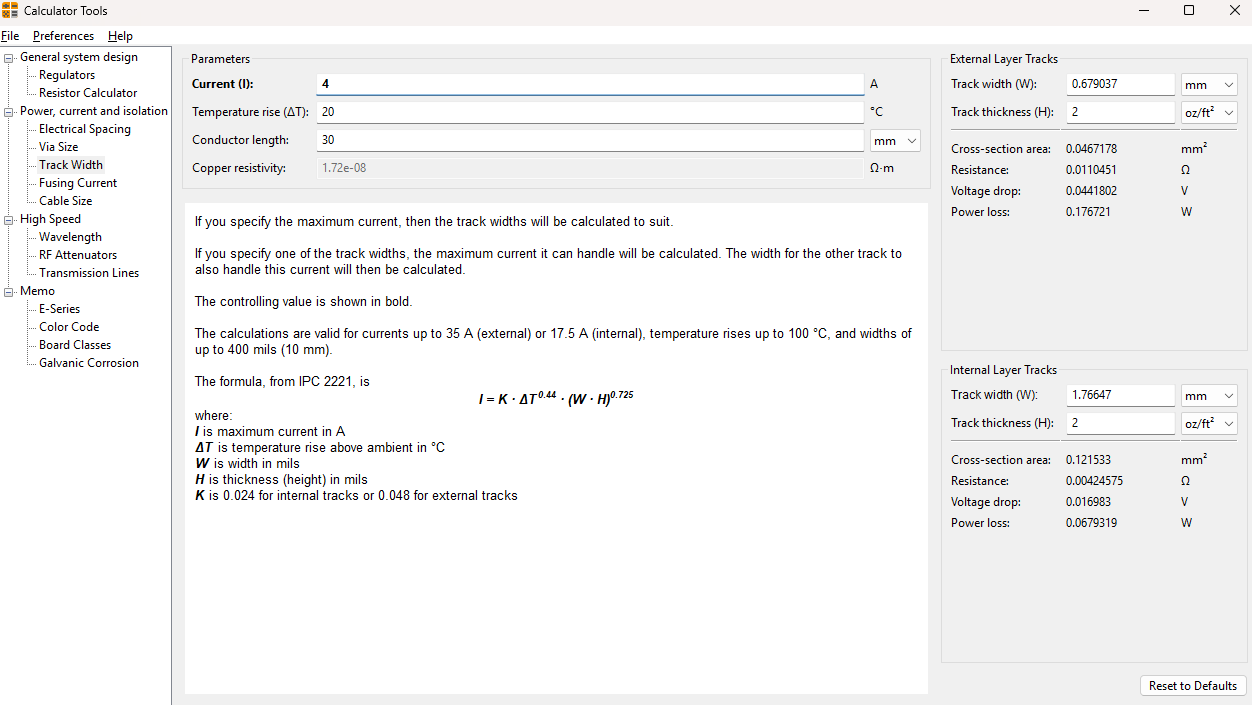Click the external resistance value 0.0110451
This screenshot has height=705, width=1252.
point(1092,170)
